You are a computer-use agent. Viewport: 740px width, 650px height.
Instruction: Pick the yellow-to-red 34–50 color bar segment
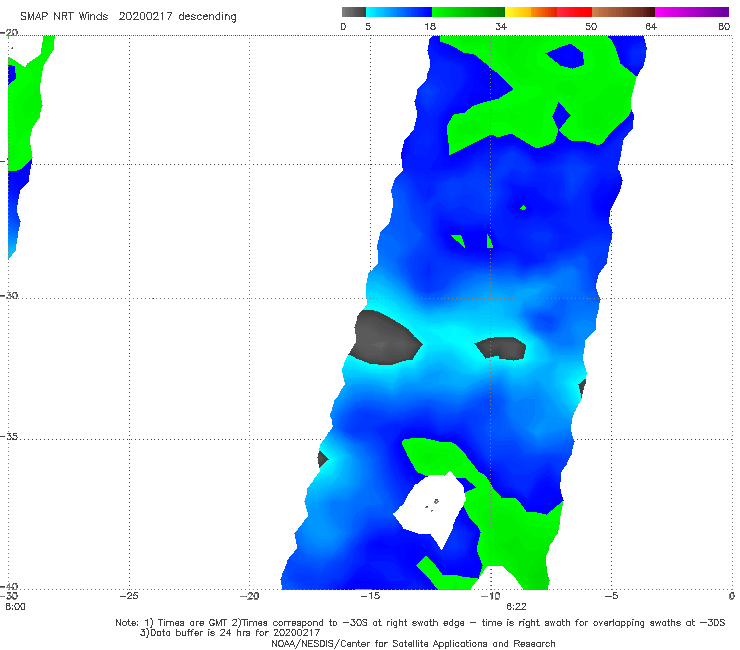click(x=548, y=12)
